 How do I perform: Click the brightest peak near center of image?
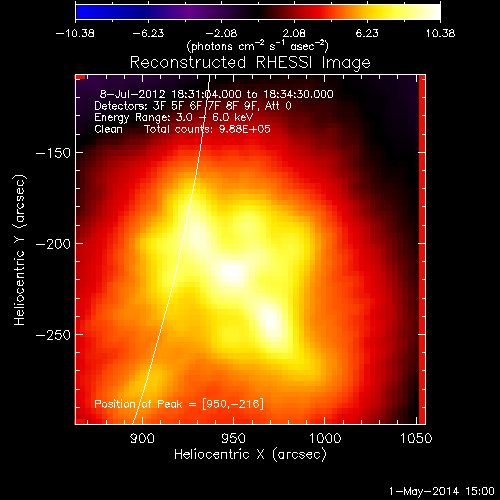(232, 272)
